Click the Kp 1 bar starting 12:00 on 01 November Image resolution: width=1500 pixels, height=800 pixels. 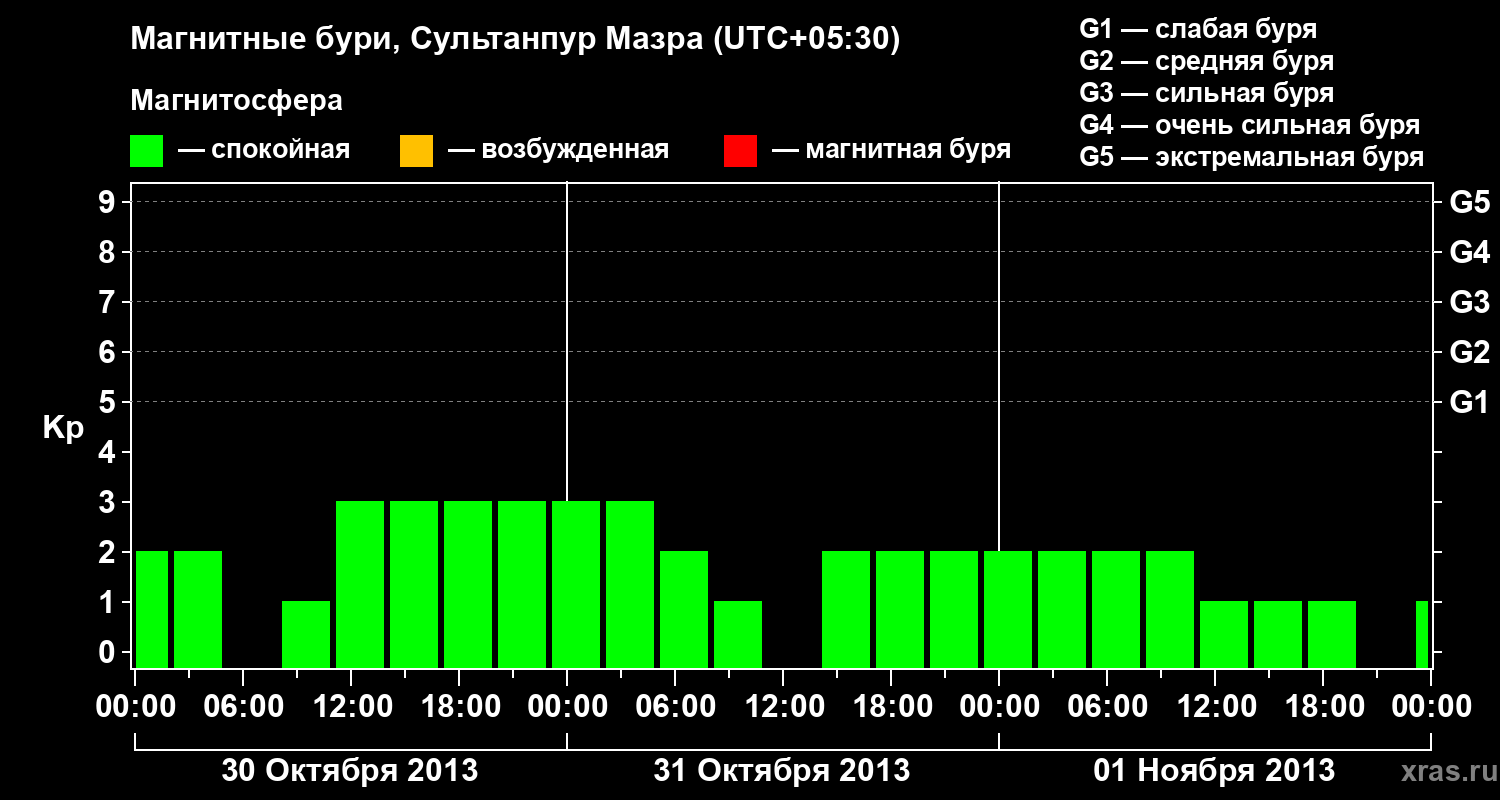click(x=1224, y=634)
